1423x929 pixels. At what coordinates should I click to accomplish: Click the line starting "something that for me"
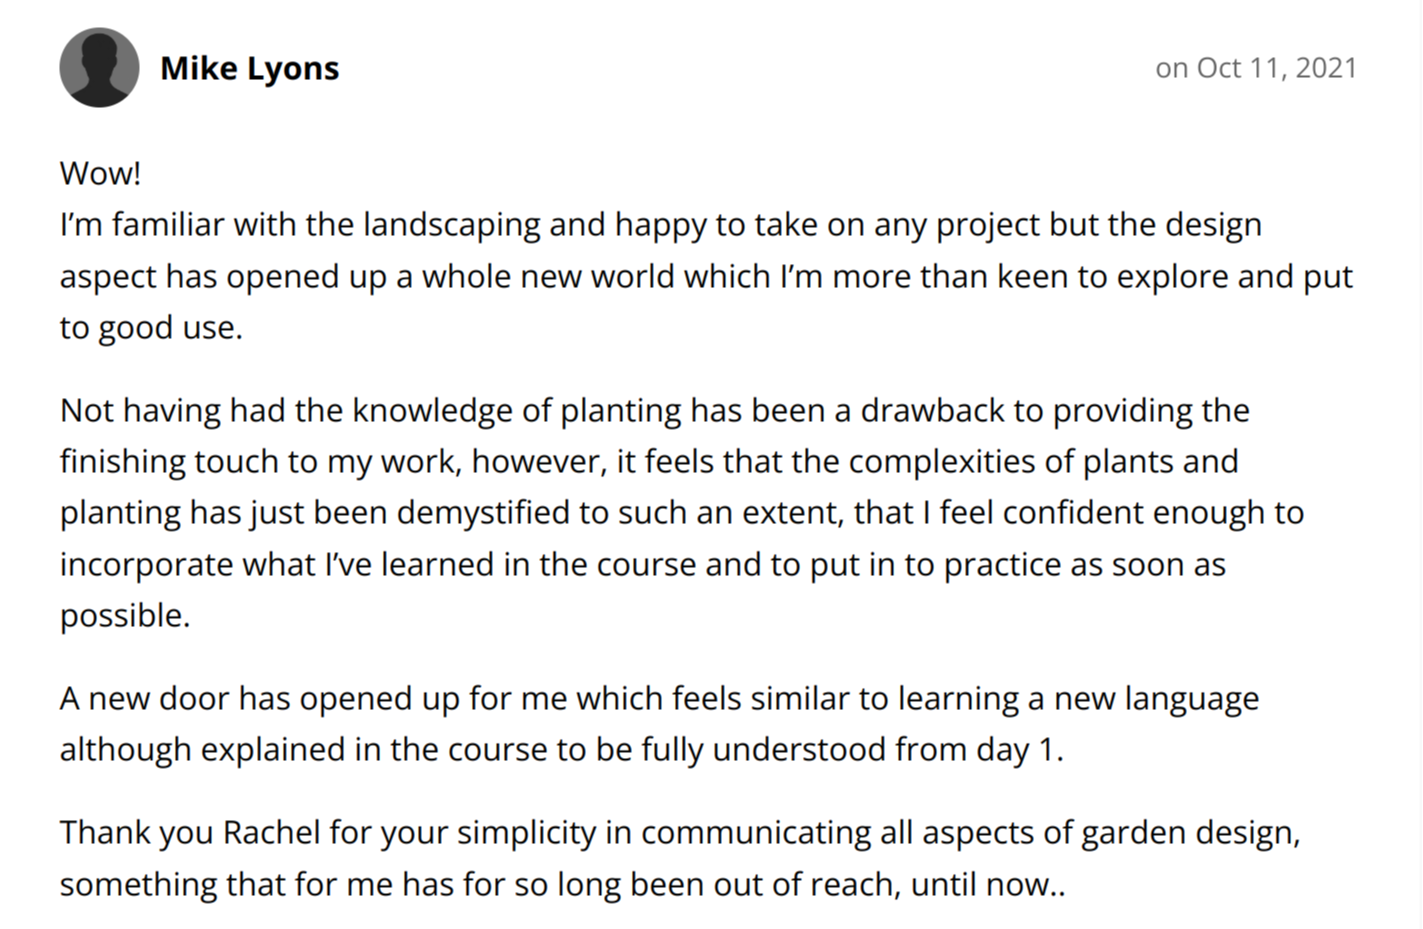tap(561, 884)
